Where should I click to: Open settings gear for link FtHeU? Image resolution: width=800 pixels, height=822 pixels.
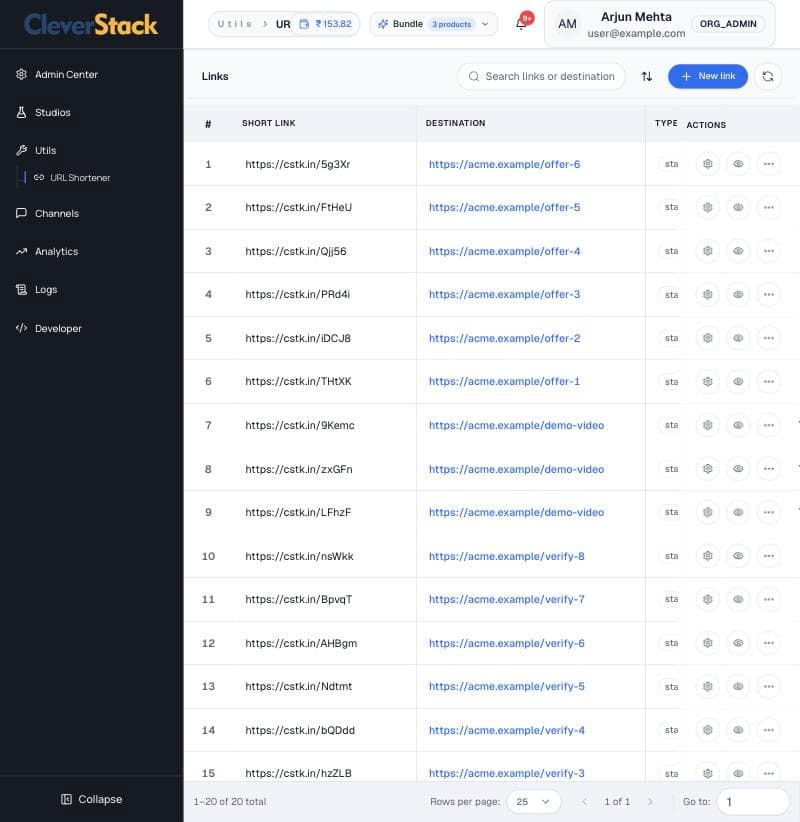pyautogui.click(x=707, y=208)
